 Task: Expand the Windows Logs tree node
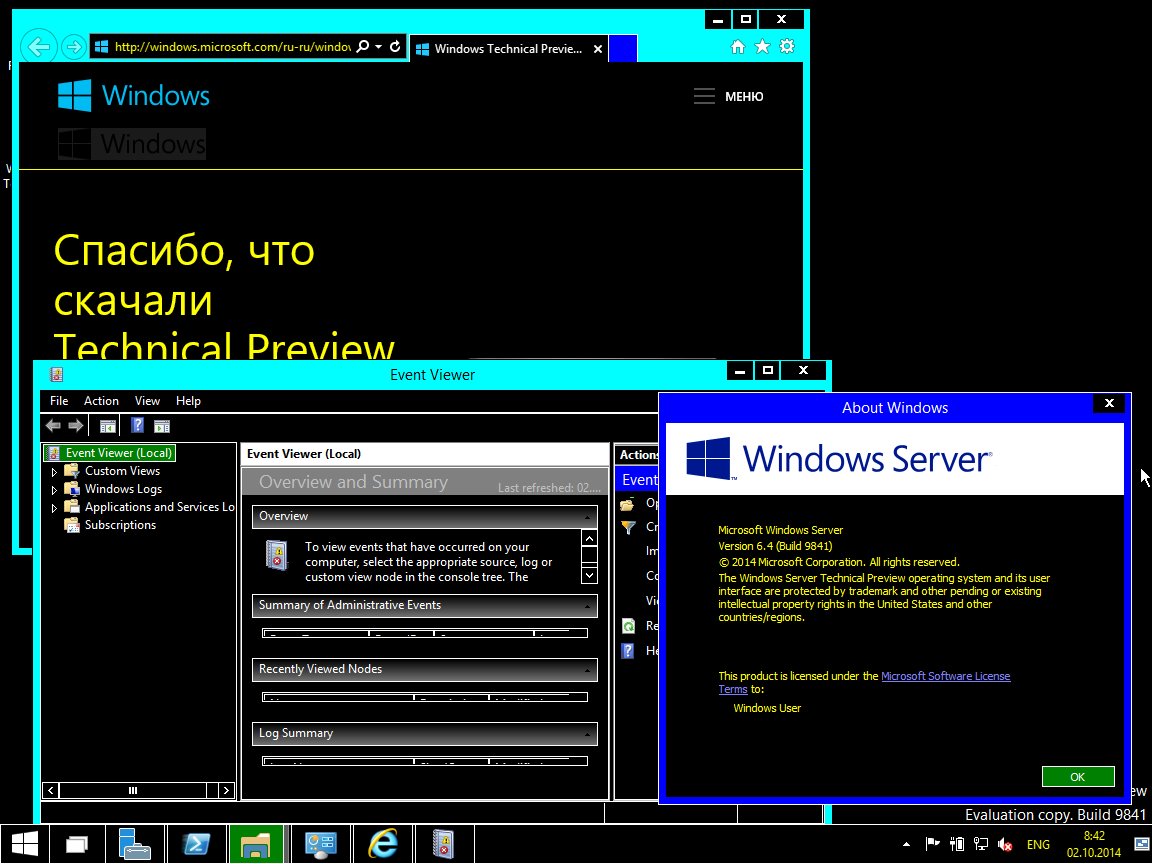click(x=54, y=490)
